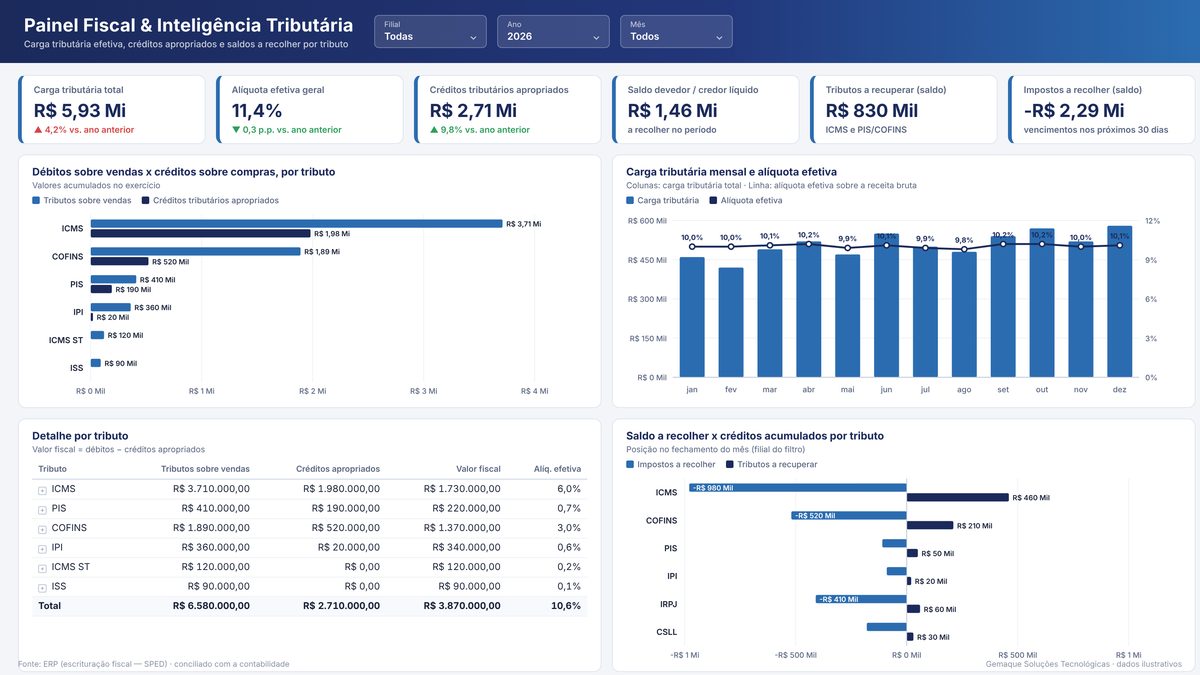Click ICMS credits bar R$ 1,98 Mi
Image resolution: width=1200 pixels, height=675 pixels.
click(x=200, y=233)
